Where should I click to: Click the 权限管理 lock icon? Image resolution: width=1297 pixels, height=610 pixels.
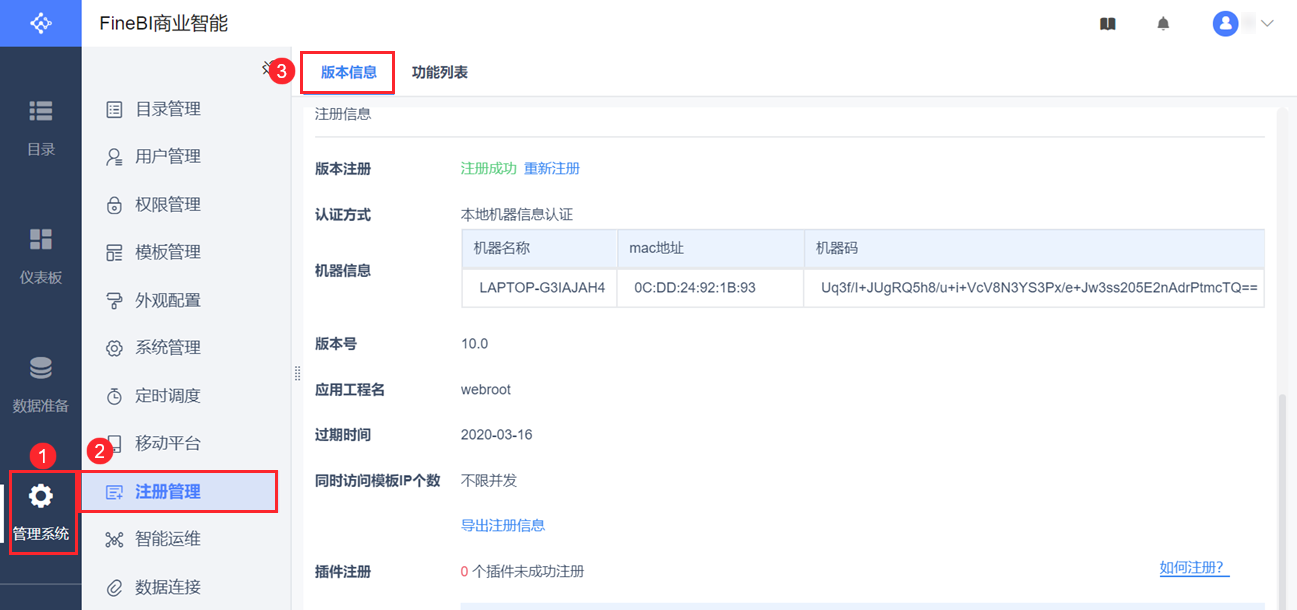[x=115, y=205]
